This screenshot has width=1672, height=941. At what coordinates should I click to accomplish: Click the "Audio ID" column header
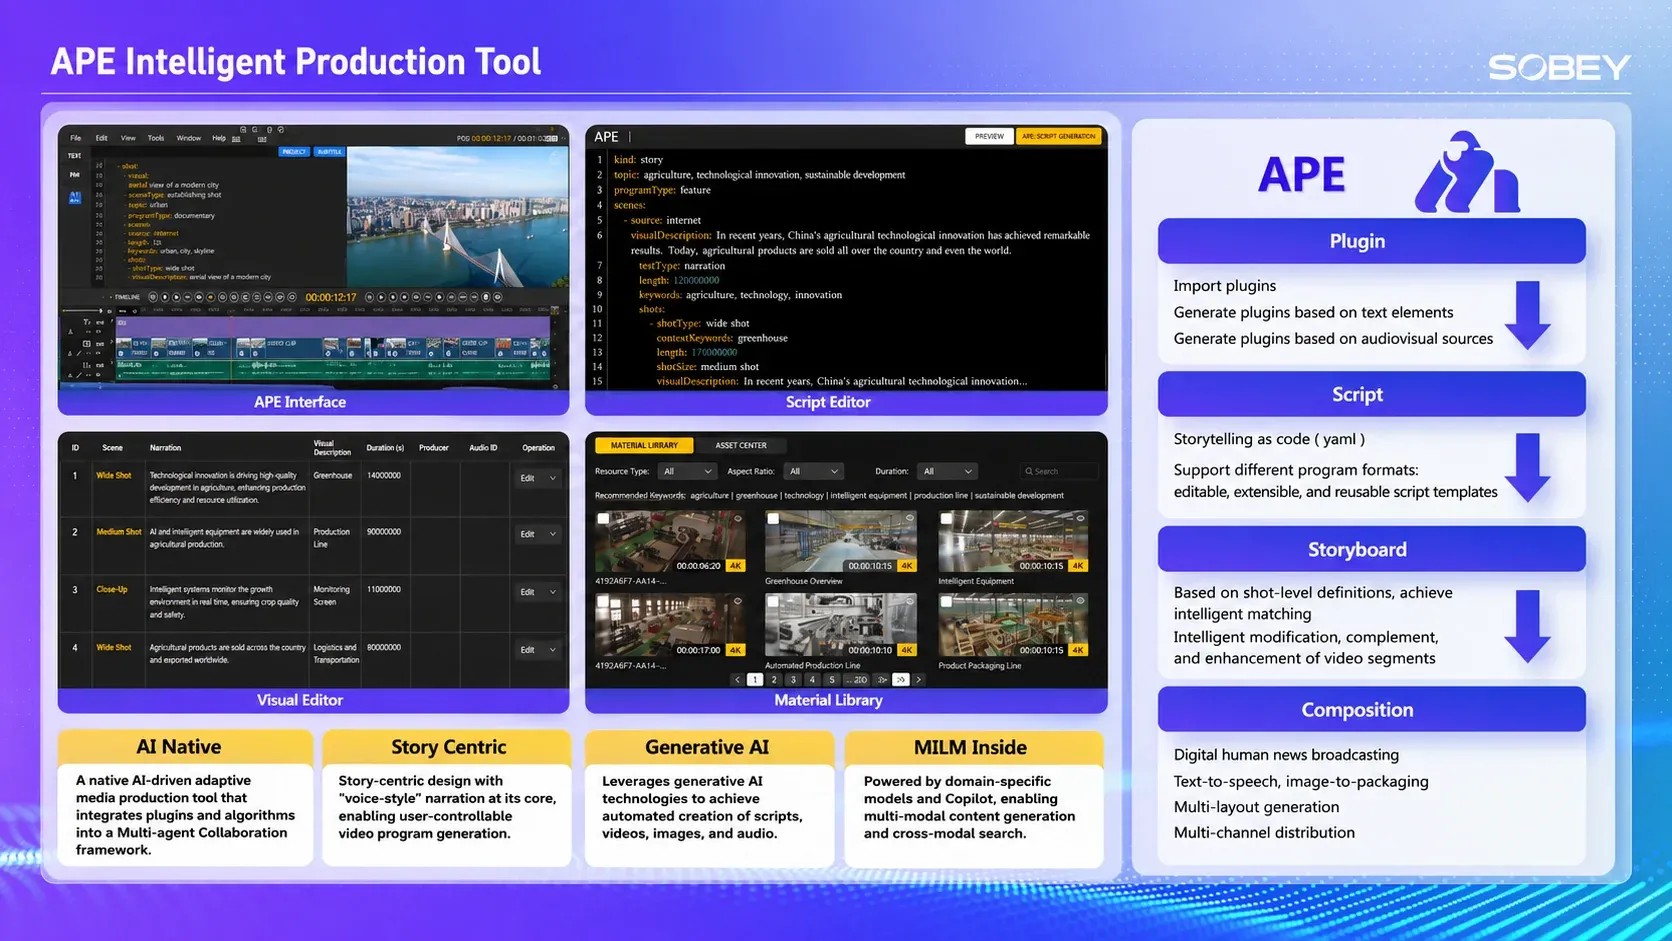tap(483, 448)
